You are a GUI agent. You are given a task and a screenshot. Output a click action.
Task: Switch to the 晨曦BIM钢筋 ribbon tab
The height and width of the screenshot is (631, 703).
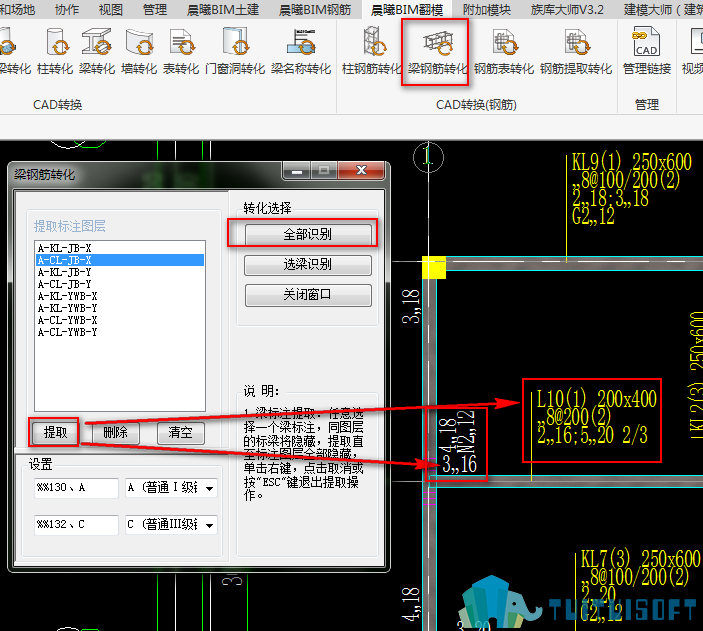(x=314, y=10)
